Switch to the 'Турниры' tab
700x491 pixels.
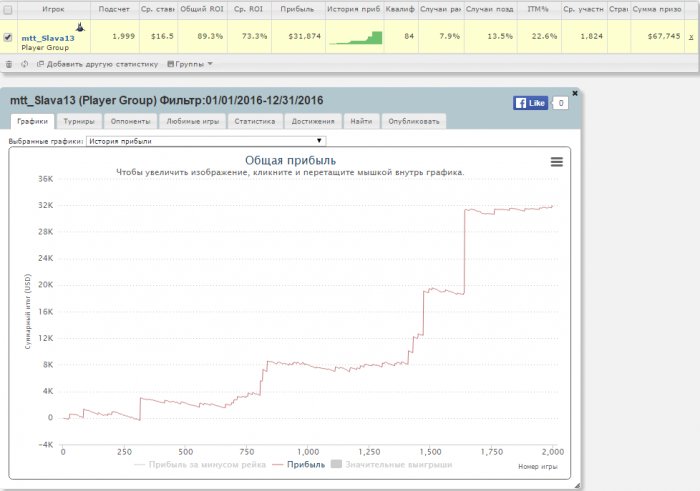point(78,121)
